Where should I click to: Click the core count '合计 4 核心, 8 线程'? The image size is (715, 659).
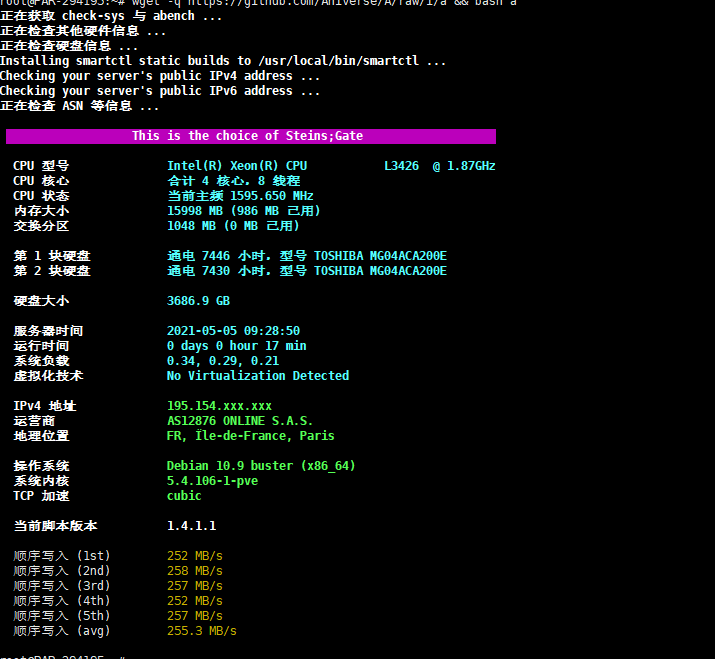click(233, 181)
